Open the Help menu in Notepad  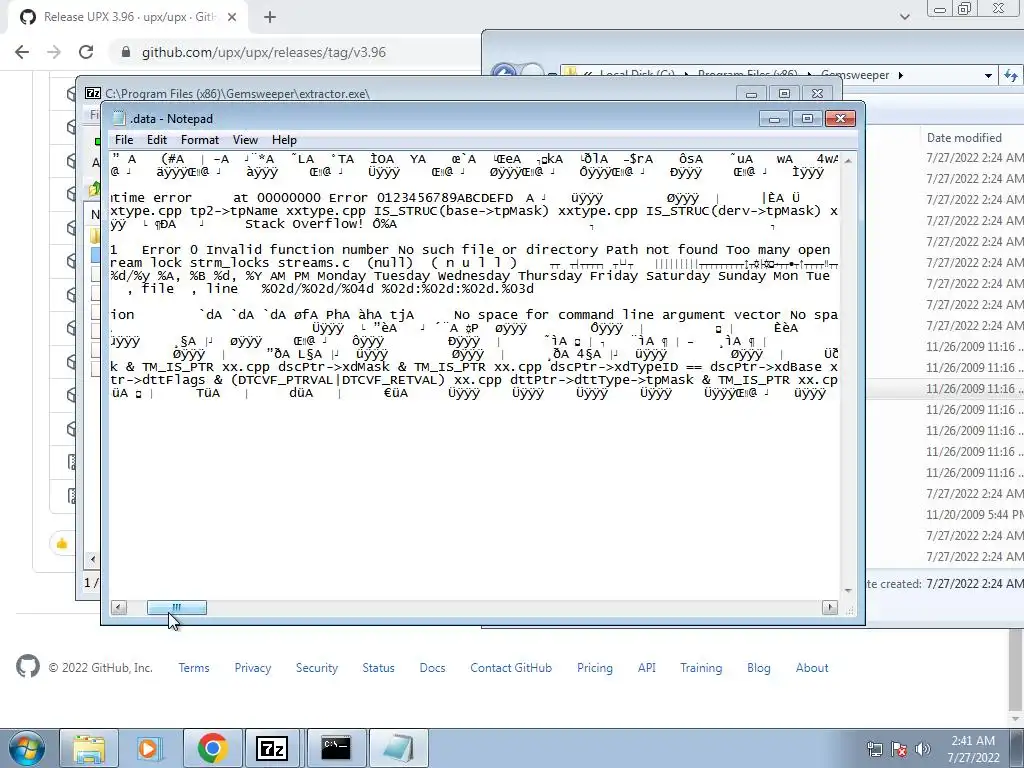coord(284,140)
